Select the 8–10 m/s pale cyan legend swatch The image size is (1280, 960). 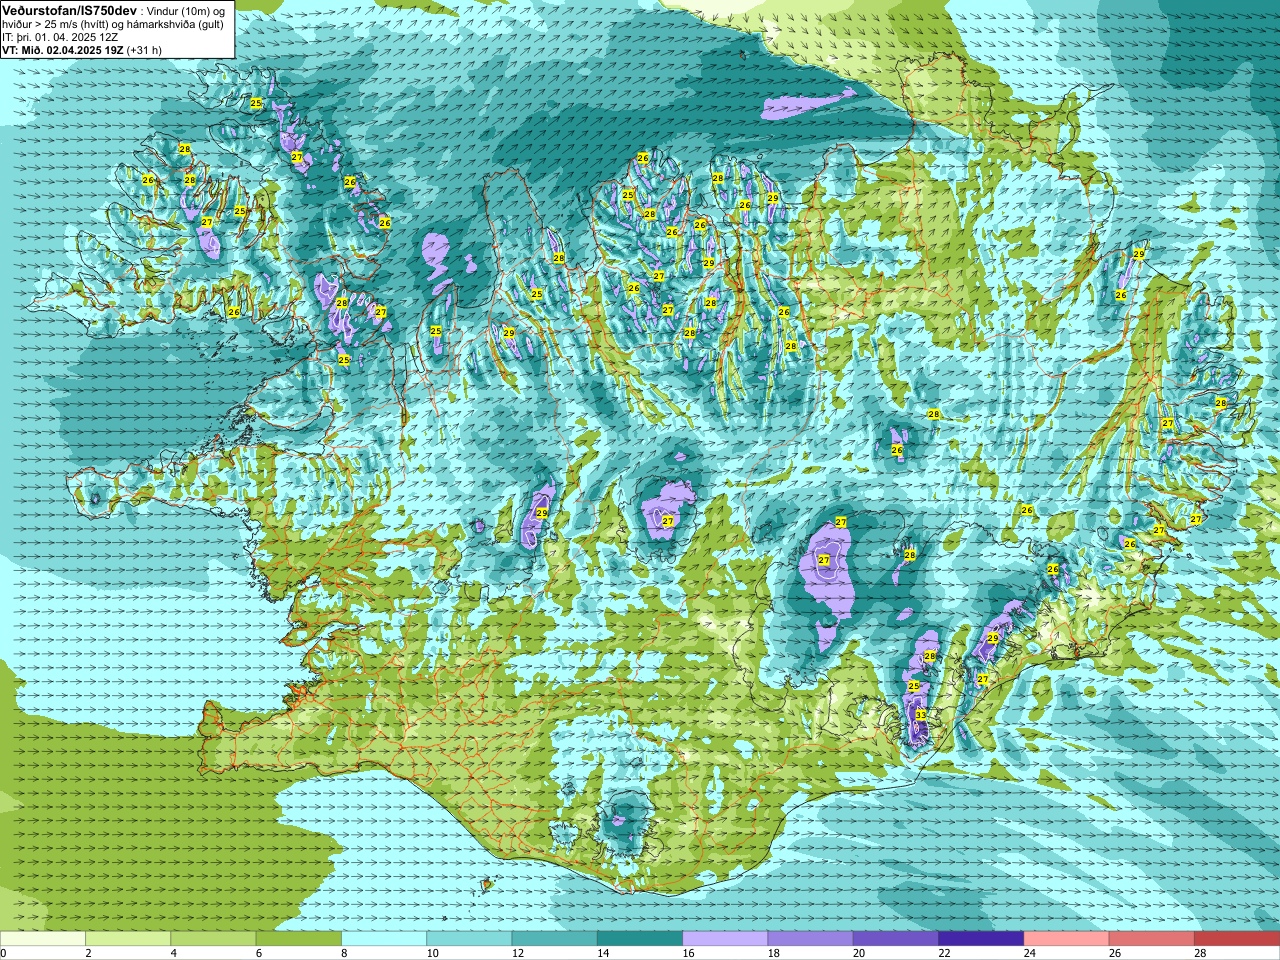coord(384,939)
